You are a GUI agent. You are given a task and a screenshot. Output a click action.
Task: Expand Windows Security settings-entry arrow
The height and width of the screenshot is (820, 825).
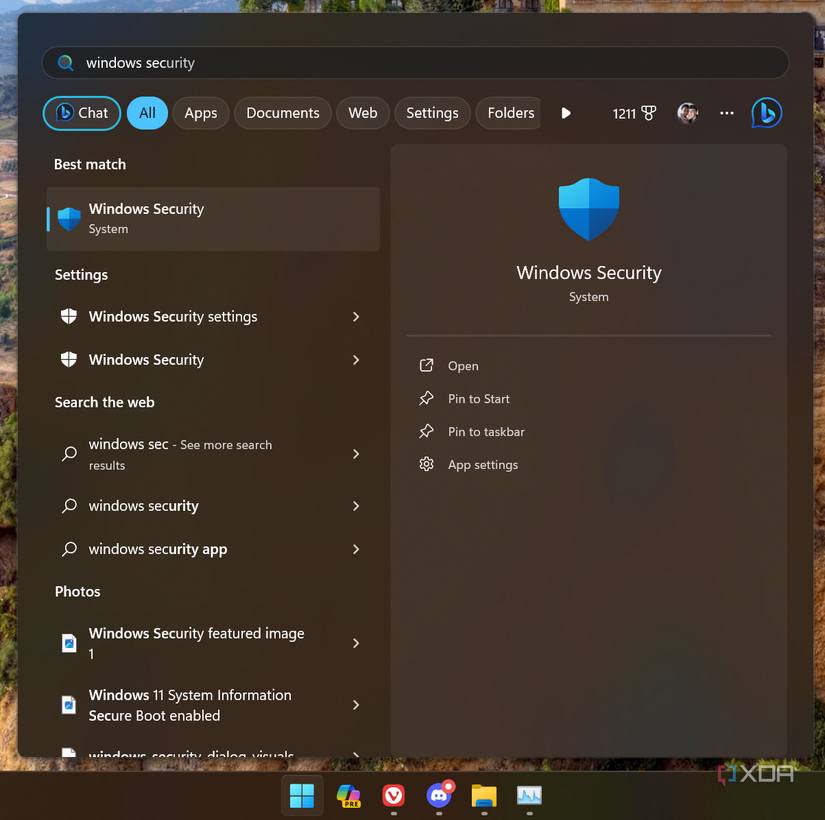tap(356, 360)
